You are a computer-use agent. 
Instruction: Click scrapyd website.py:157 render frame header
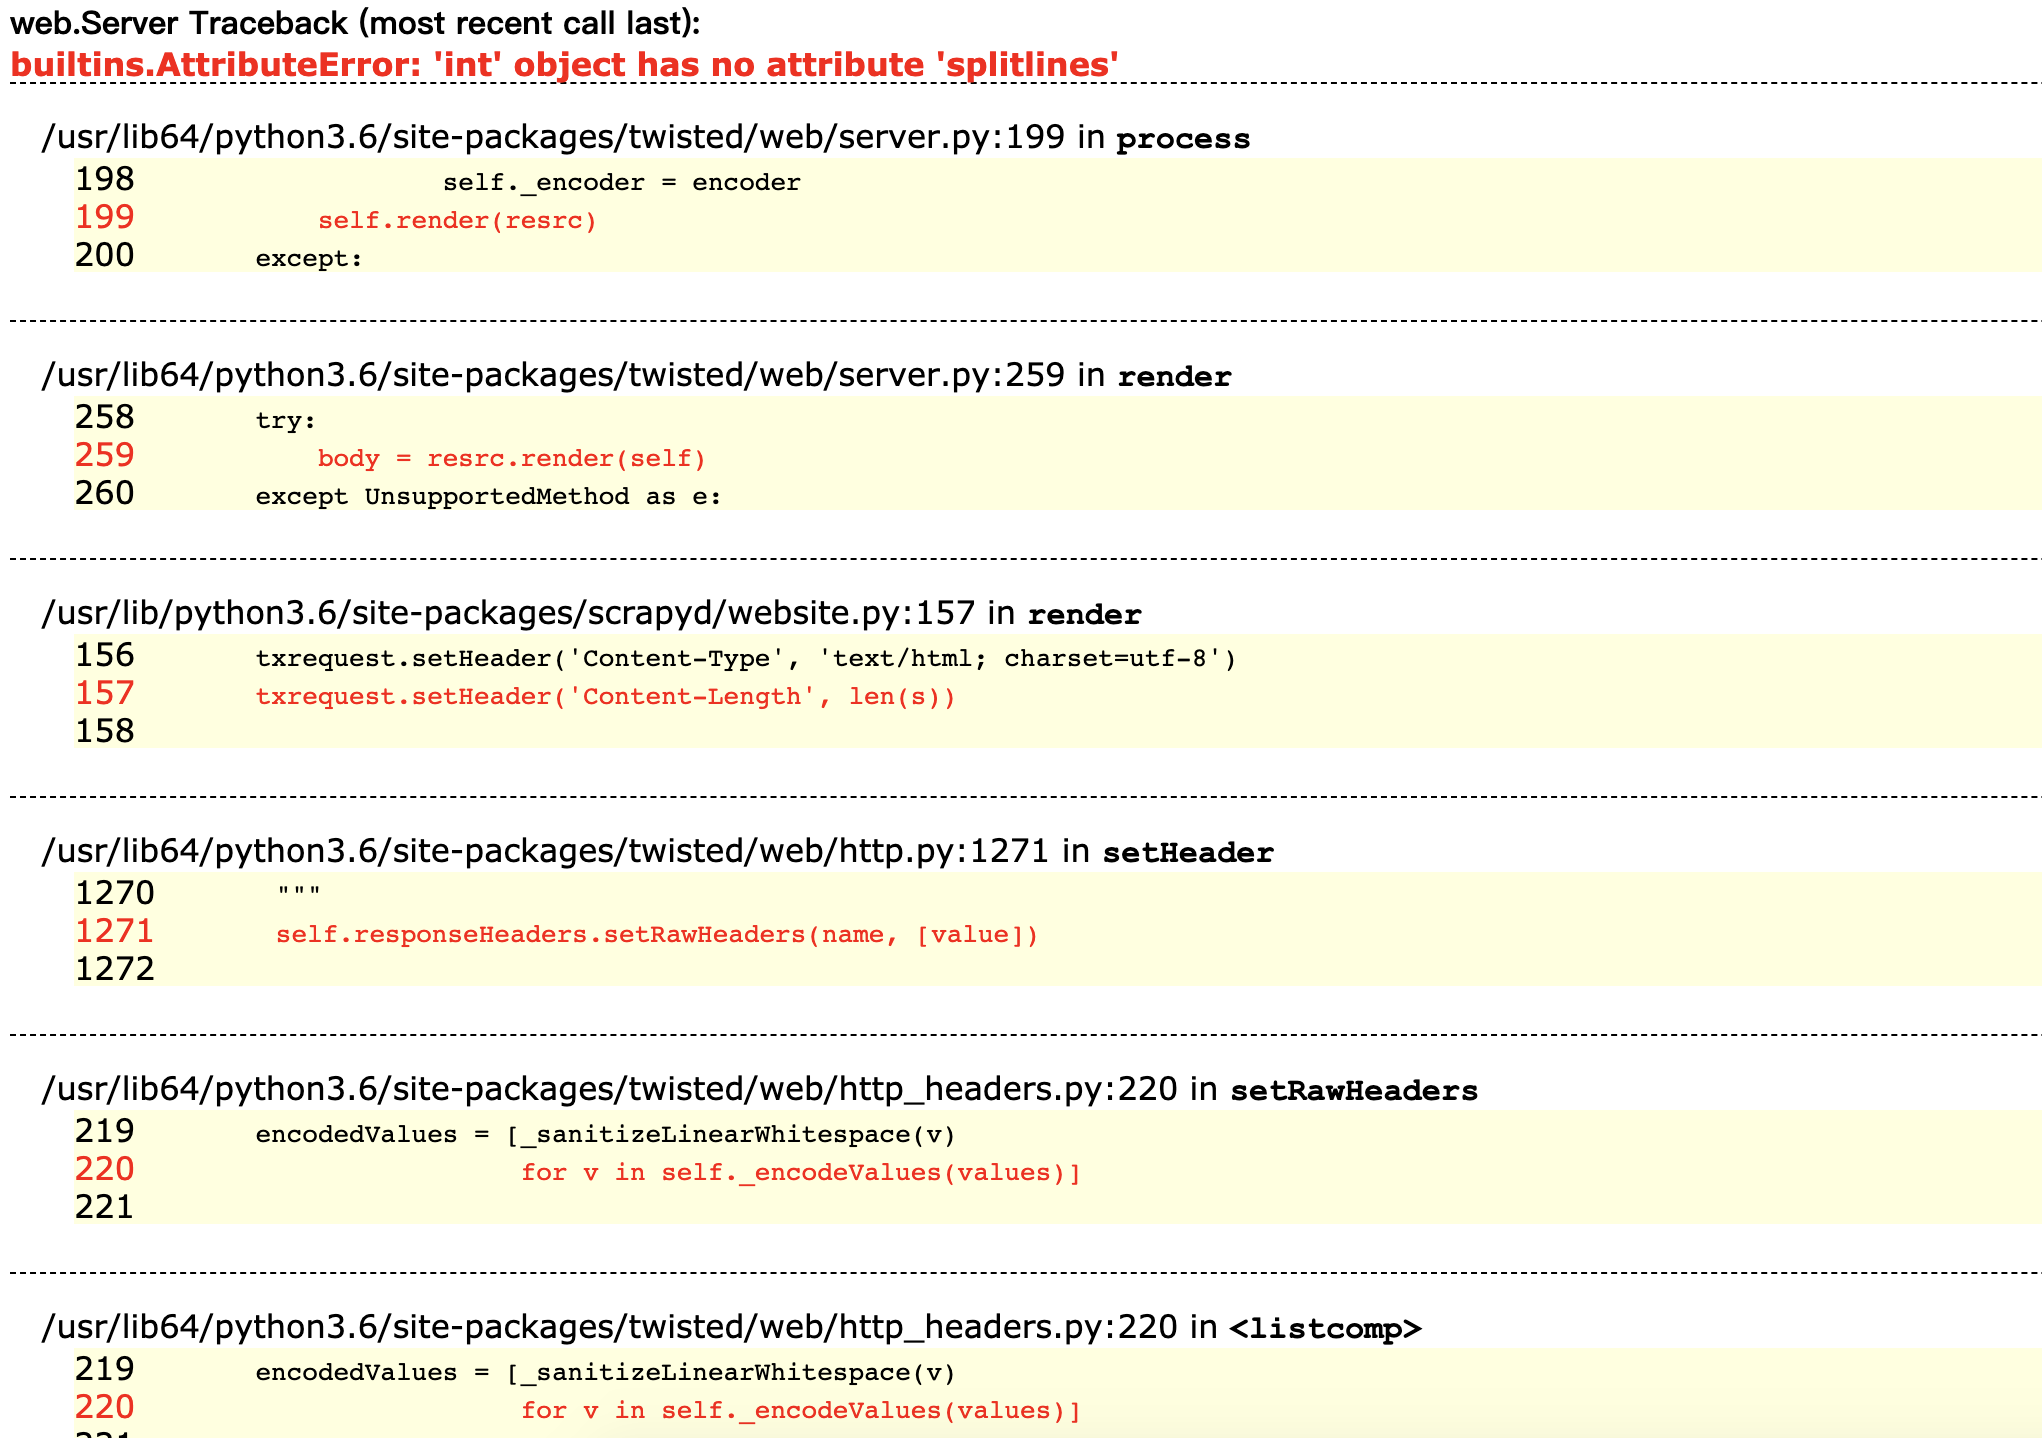point(591,613)
